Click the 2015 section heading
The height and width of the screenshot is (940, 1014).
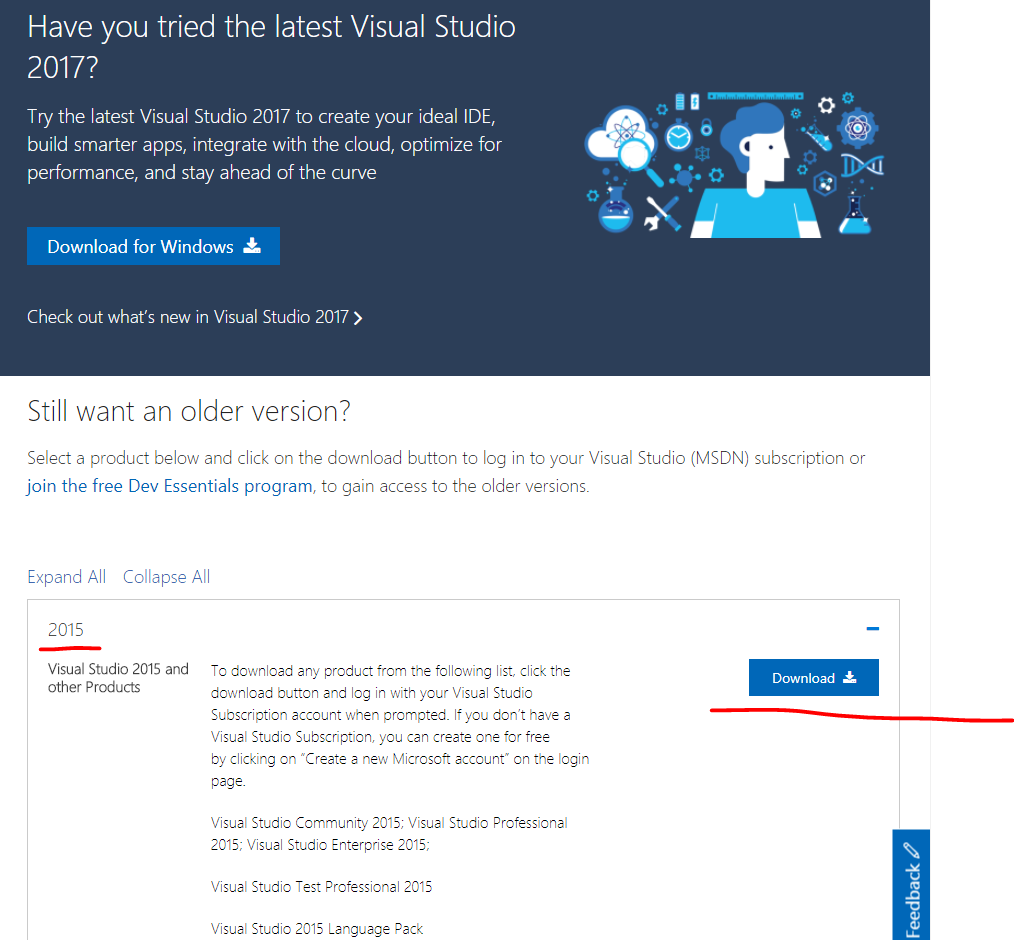(66, 630)
